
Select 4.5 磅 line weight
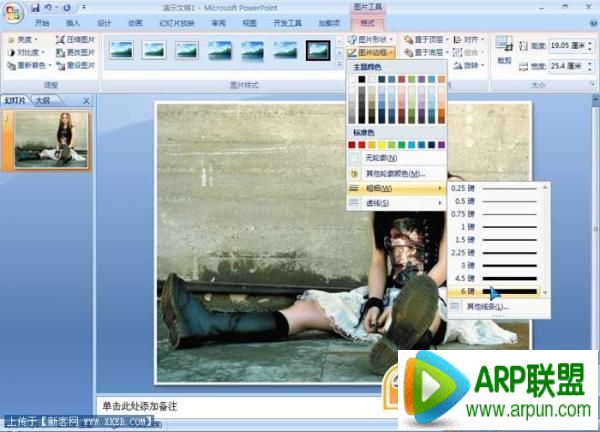click(495, 278)
